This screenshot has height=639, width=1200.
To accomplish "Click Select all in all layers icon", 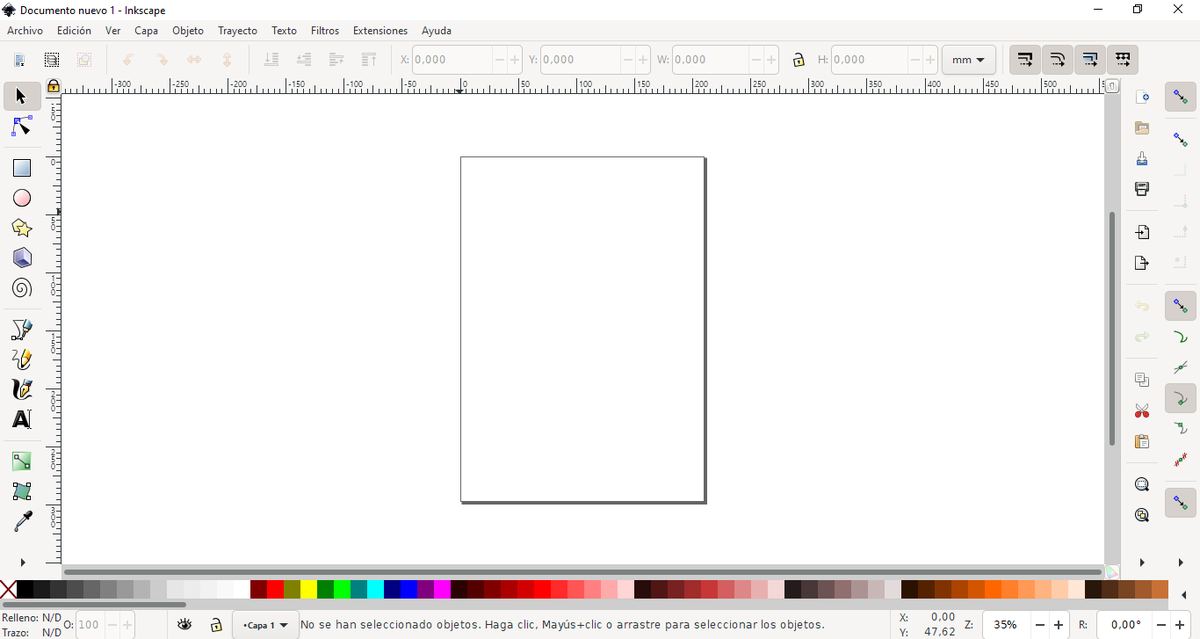I will pyautogui.click(x=52, y=60).
